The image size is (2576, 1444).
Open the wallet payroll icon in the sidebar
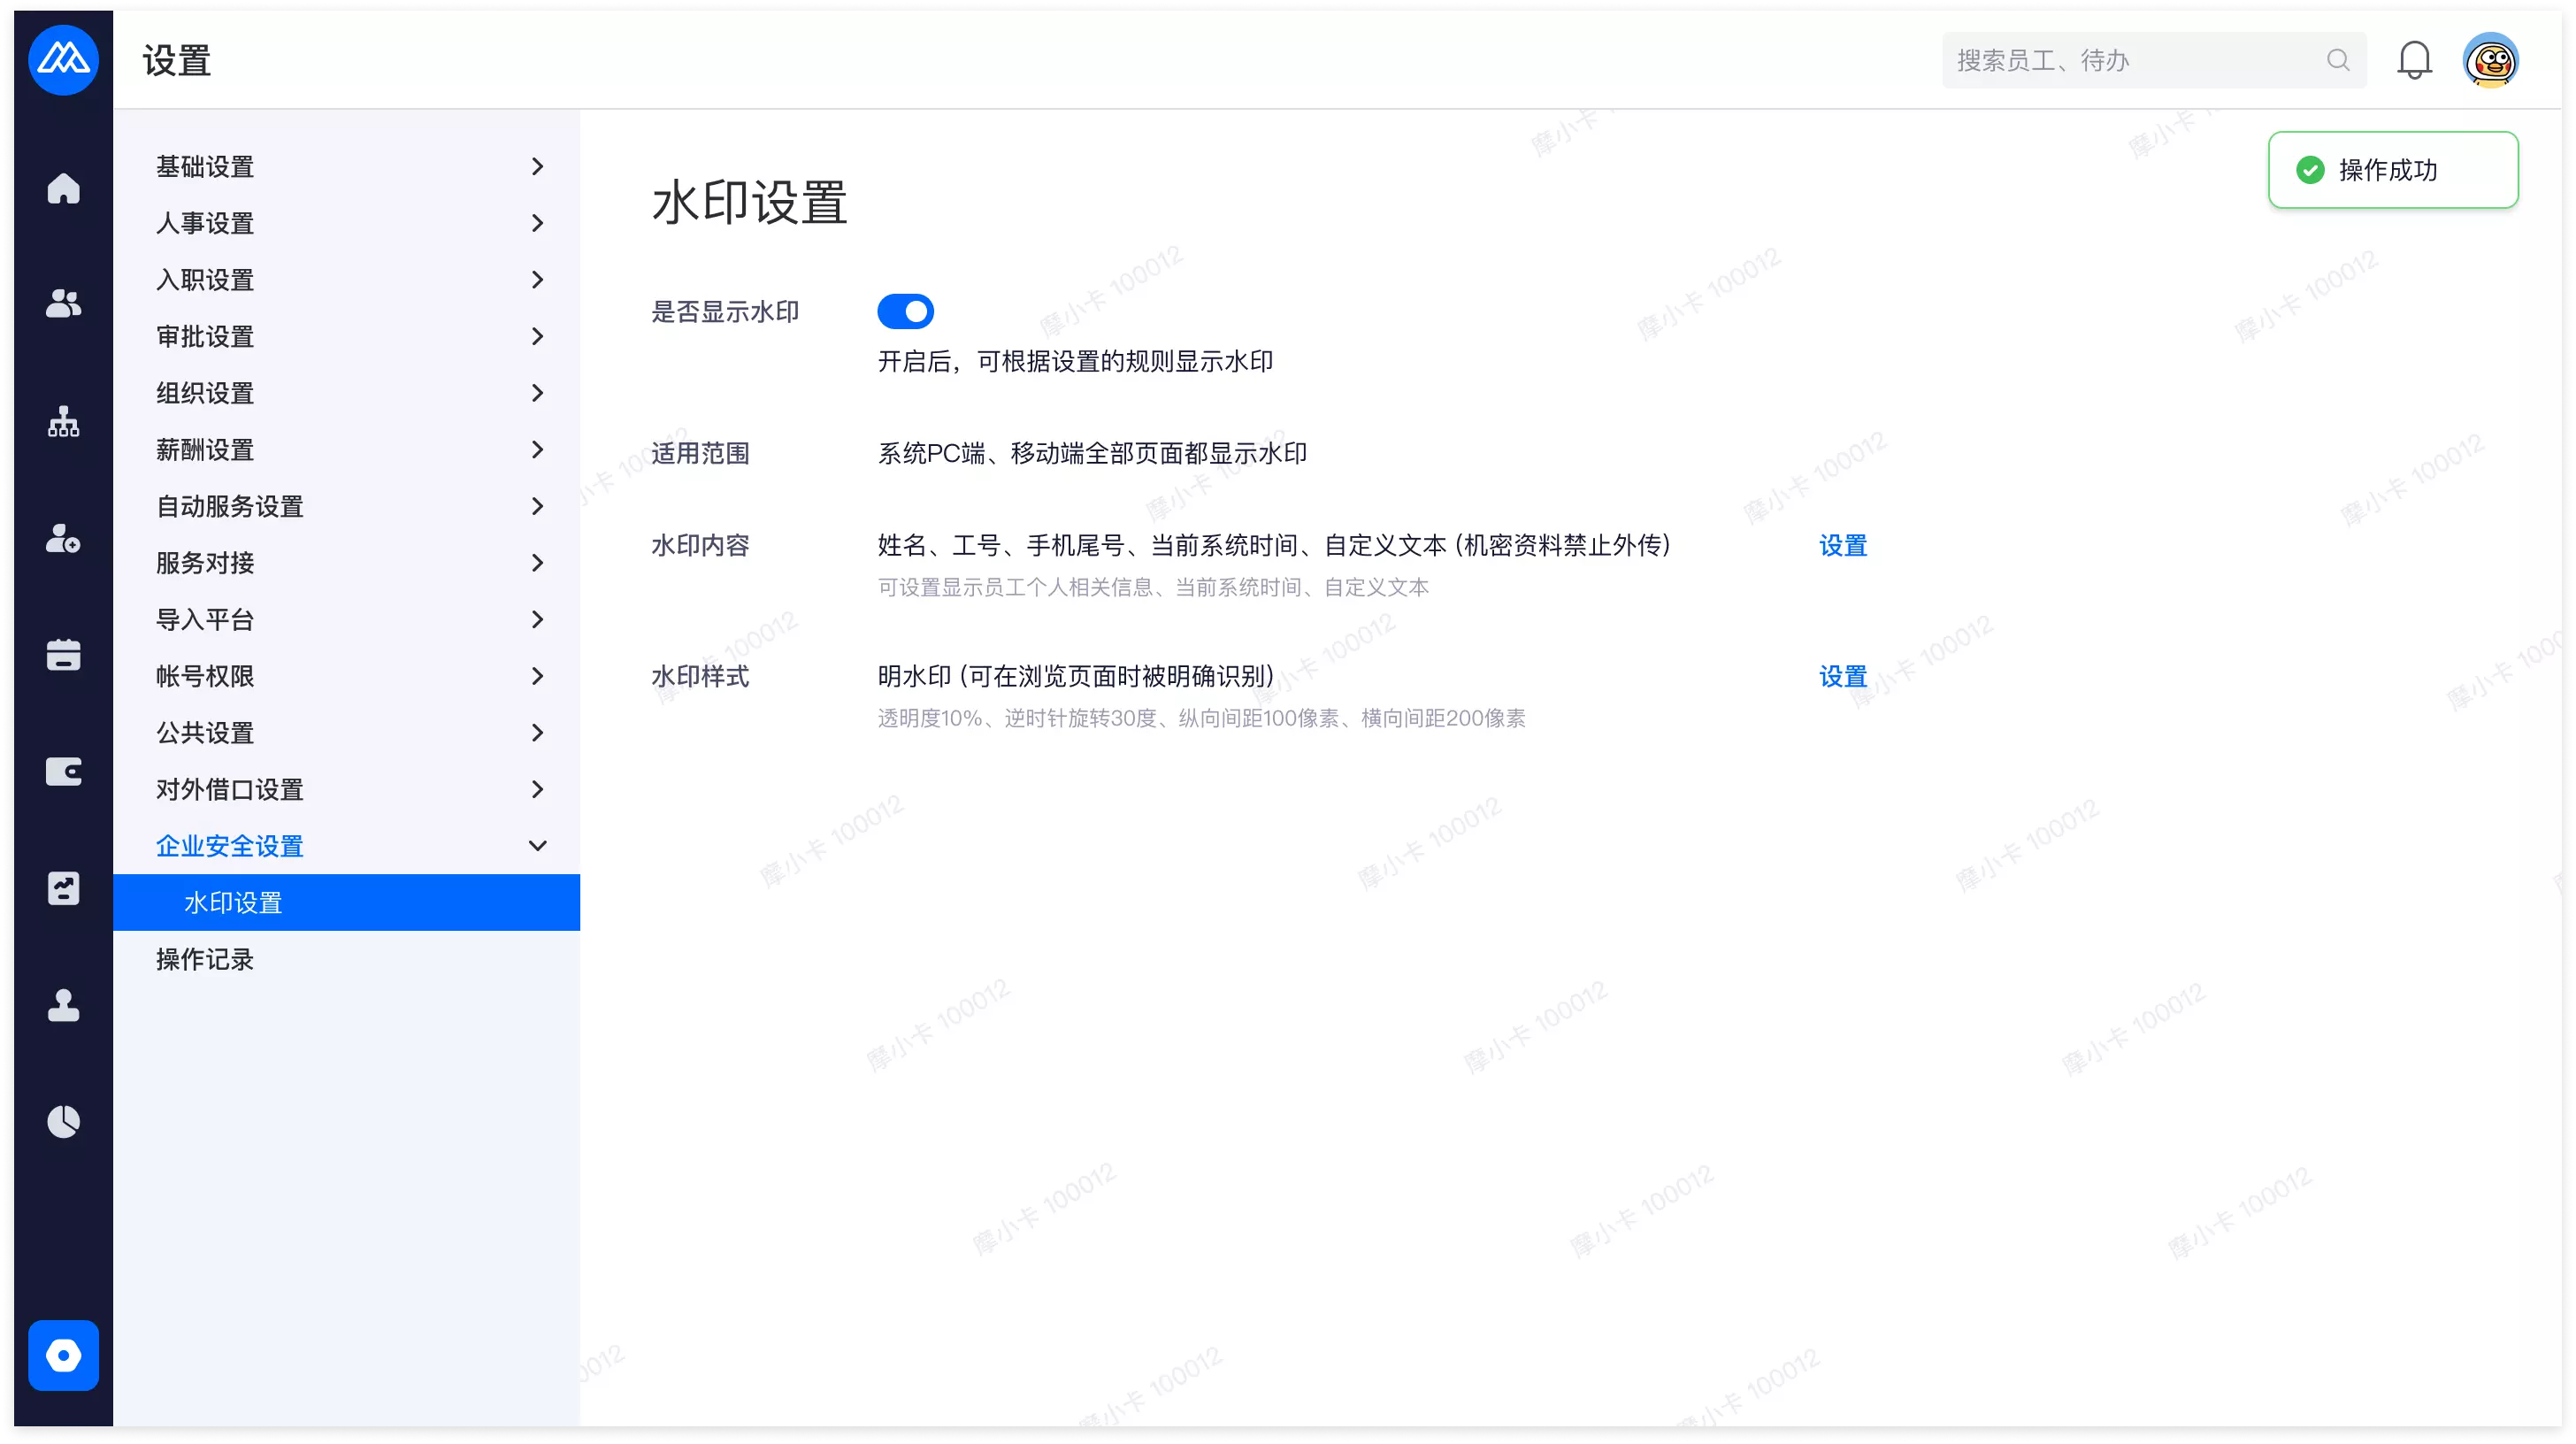pos(63,771)
